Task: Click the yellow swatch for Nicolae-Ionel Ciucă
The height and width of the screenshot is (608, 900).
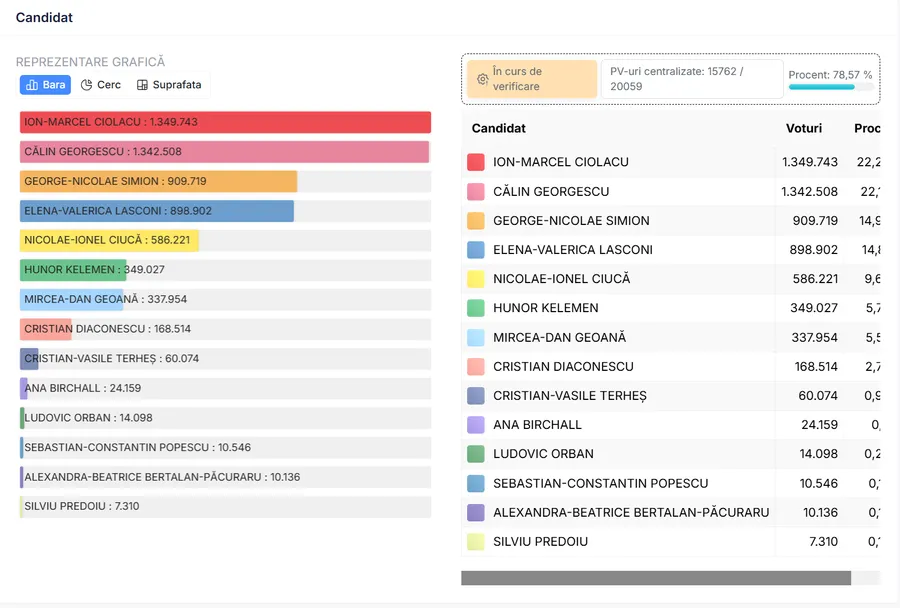Action: click(x=476, y=279)
